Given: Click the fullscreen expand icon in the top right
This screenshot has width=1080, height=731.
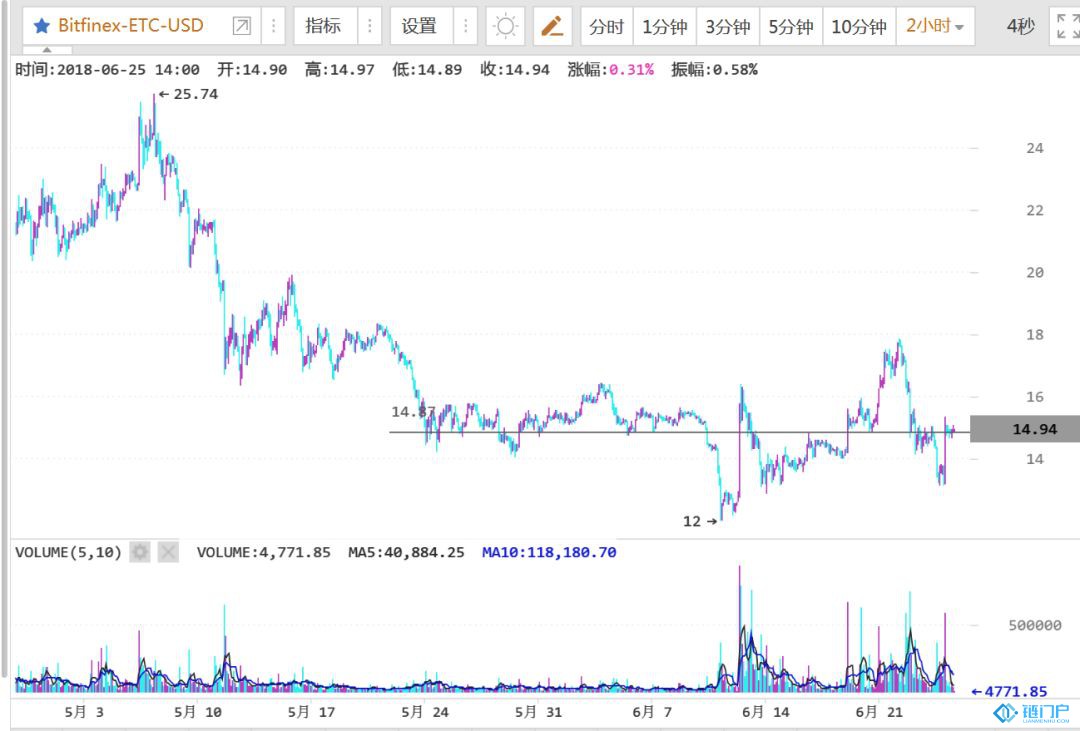Looking at the screenshot, I should point(1066,26).
